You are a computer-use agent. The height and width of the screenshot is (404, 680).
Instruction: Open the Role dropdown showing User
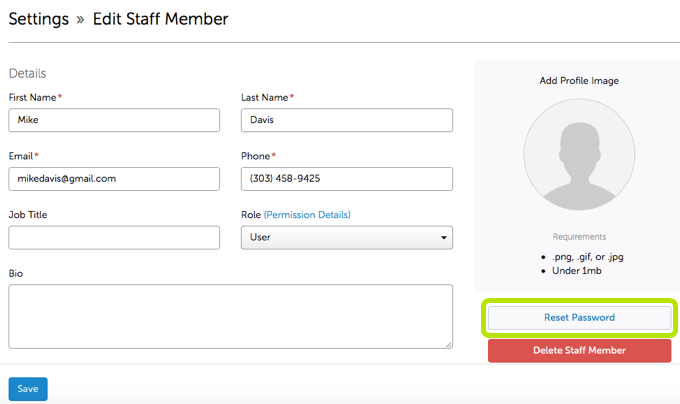[x=346, y=238]
